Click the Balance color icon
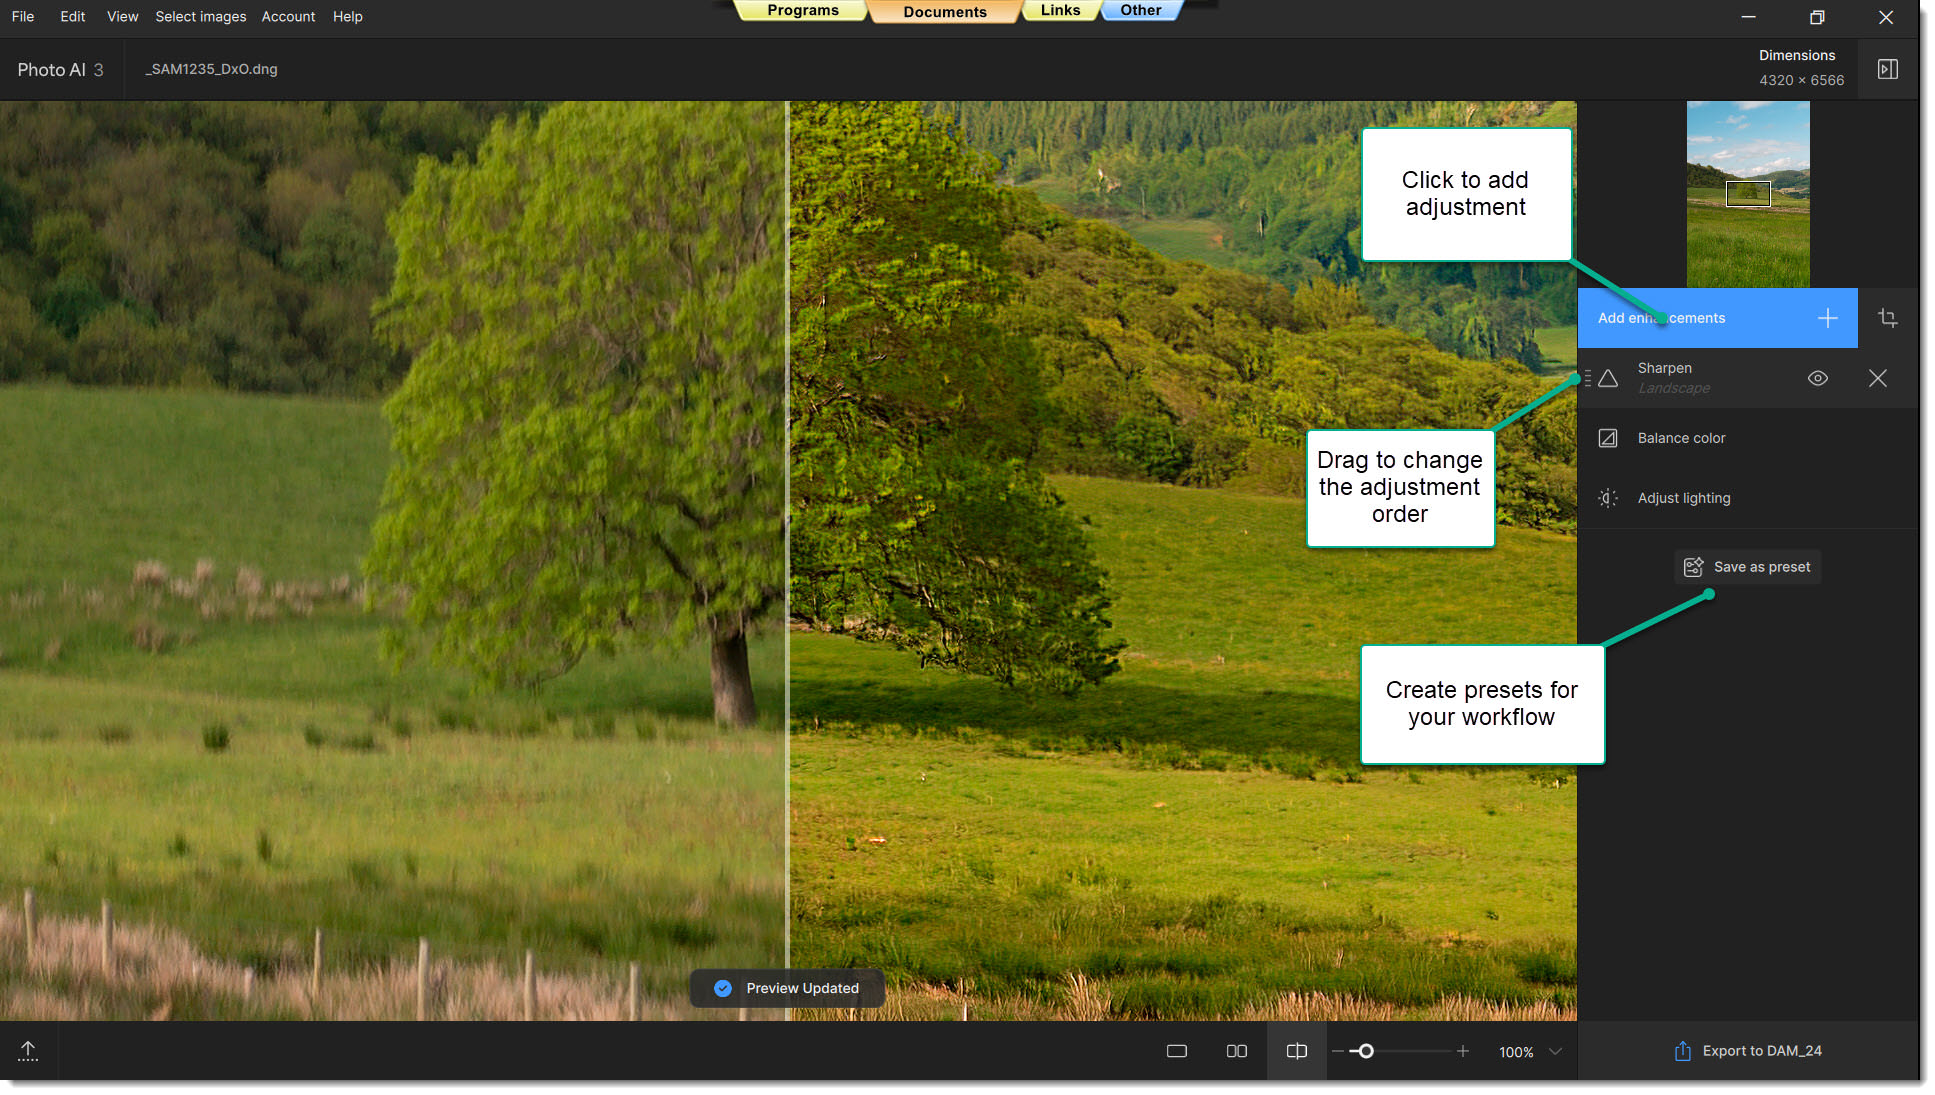Image resolution: width=1935 pixels, height=1095 pixels. pyautogui.click(x=1607, y=438)
